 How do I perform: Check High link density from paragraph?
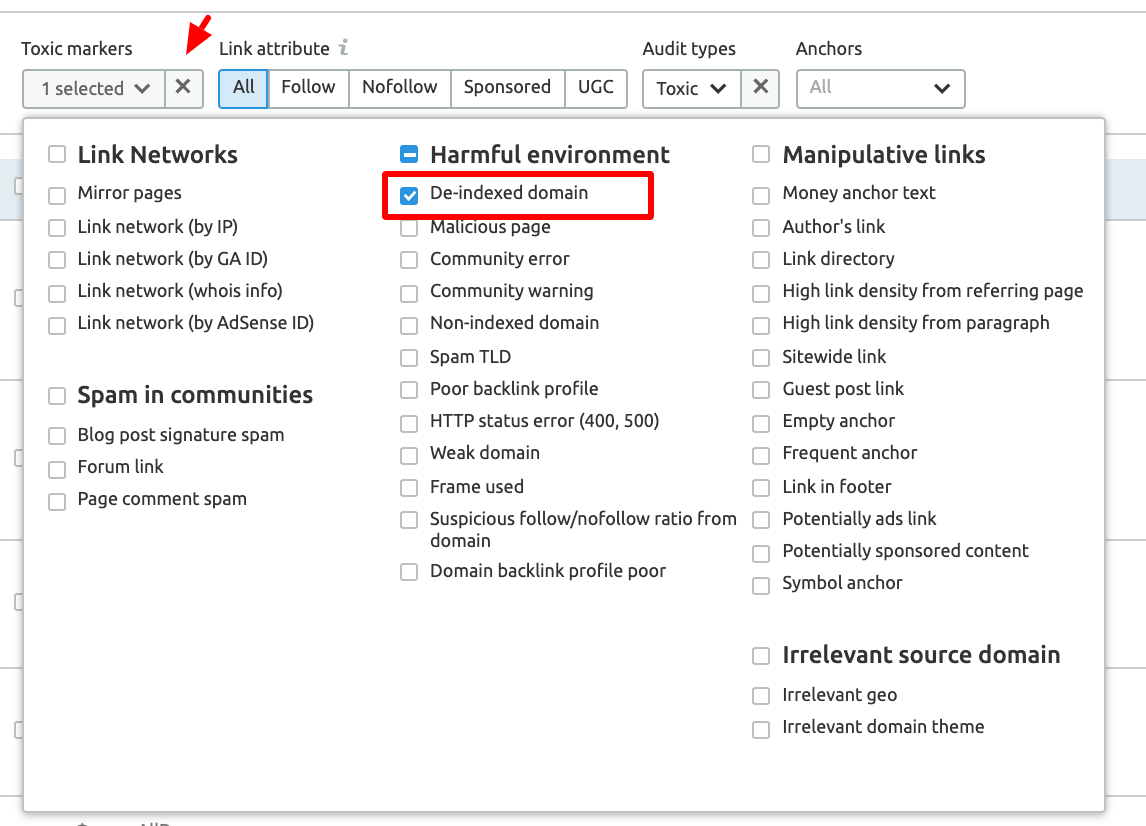761,325
